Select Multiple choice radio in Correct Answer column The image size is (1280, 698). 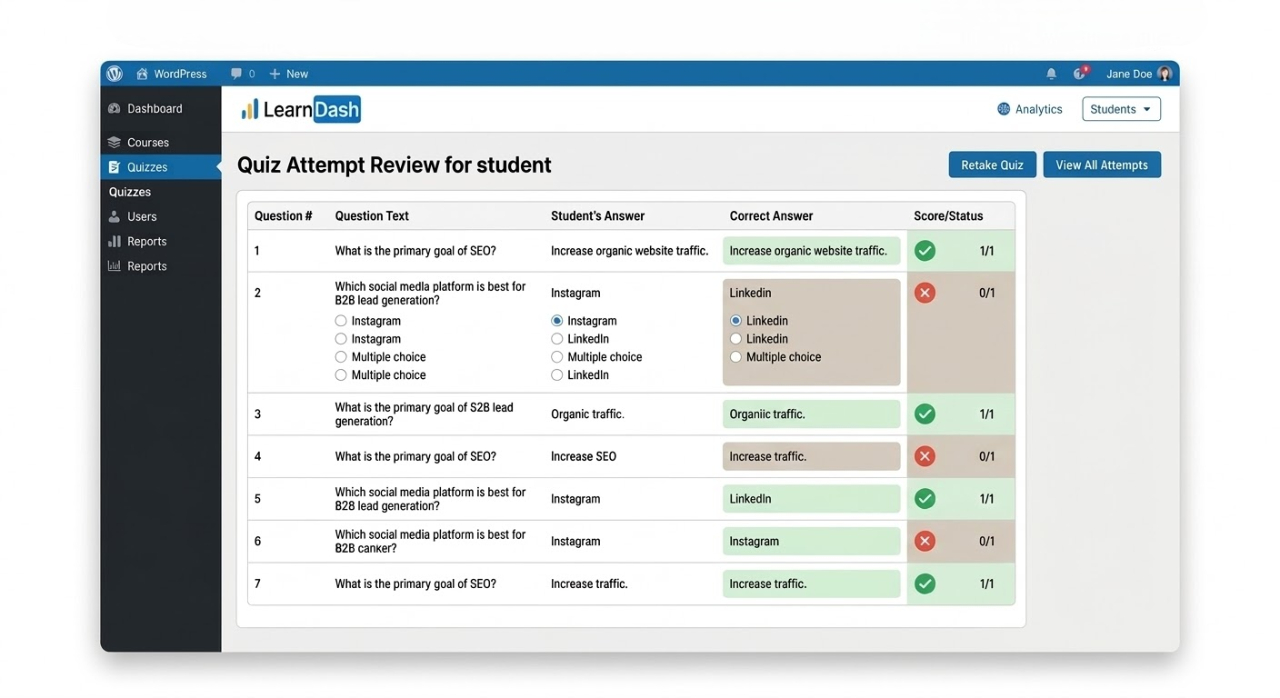(x=736, y=357)
